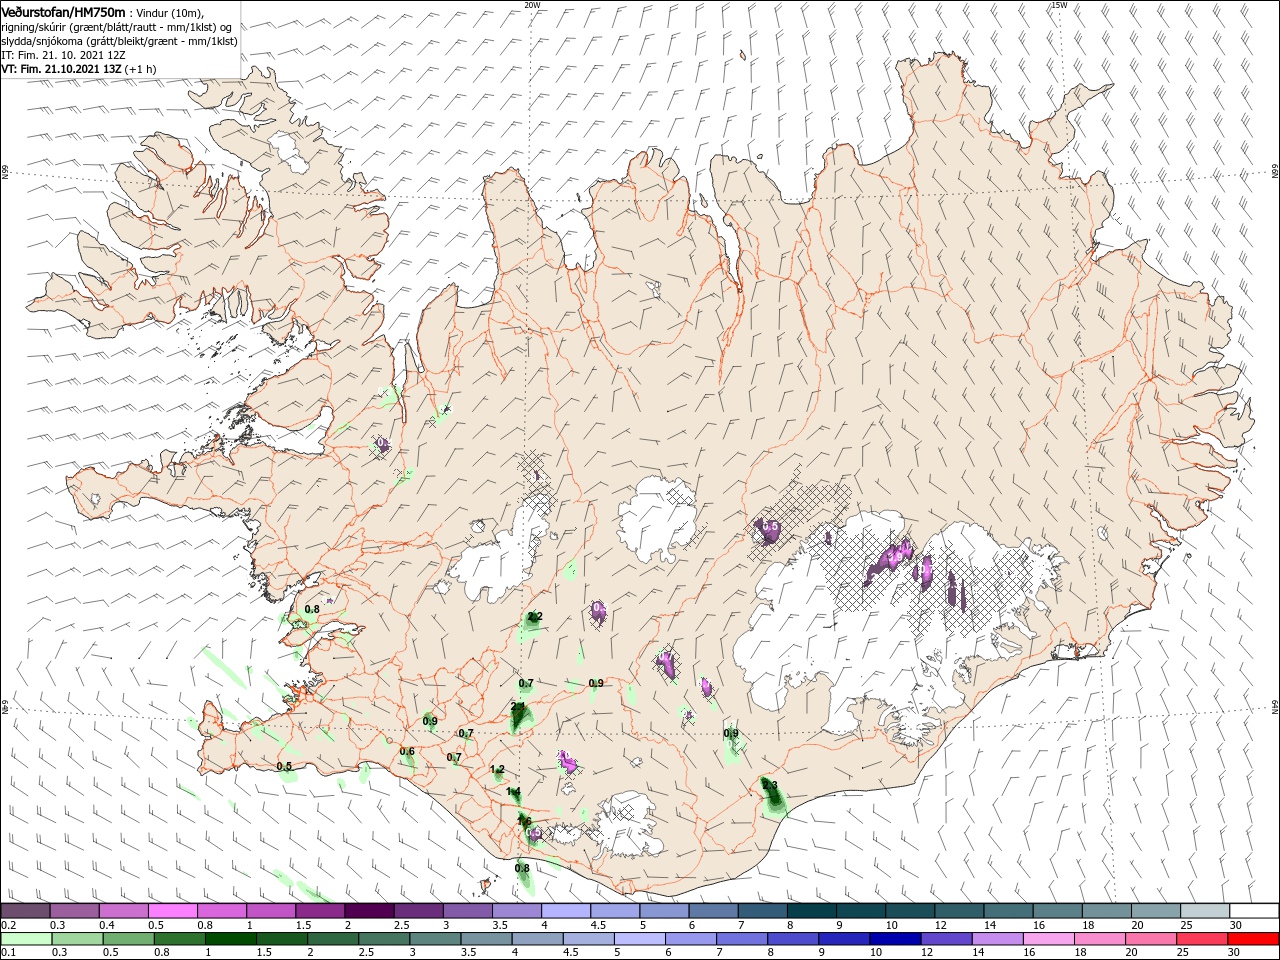1280x960 pixels.
Task: Click the 'slydda/snjókoma' legend description line
Action: (x=119, y=40)
